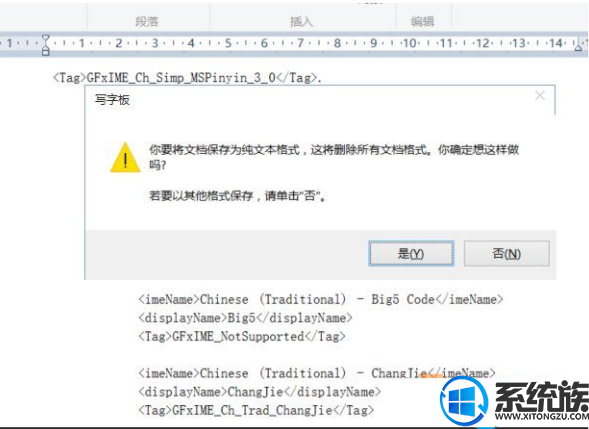Place cursor in the displayName ChangJie line
589x429 pixels.
click(x=260, y=392)
